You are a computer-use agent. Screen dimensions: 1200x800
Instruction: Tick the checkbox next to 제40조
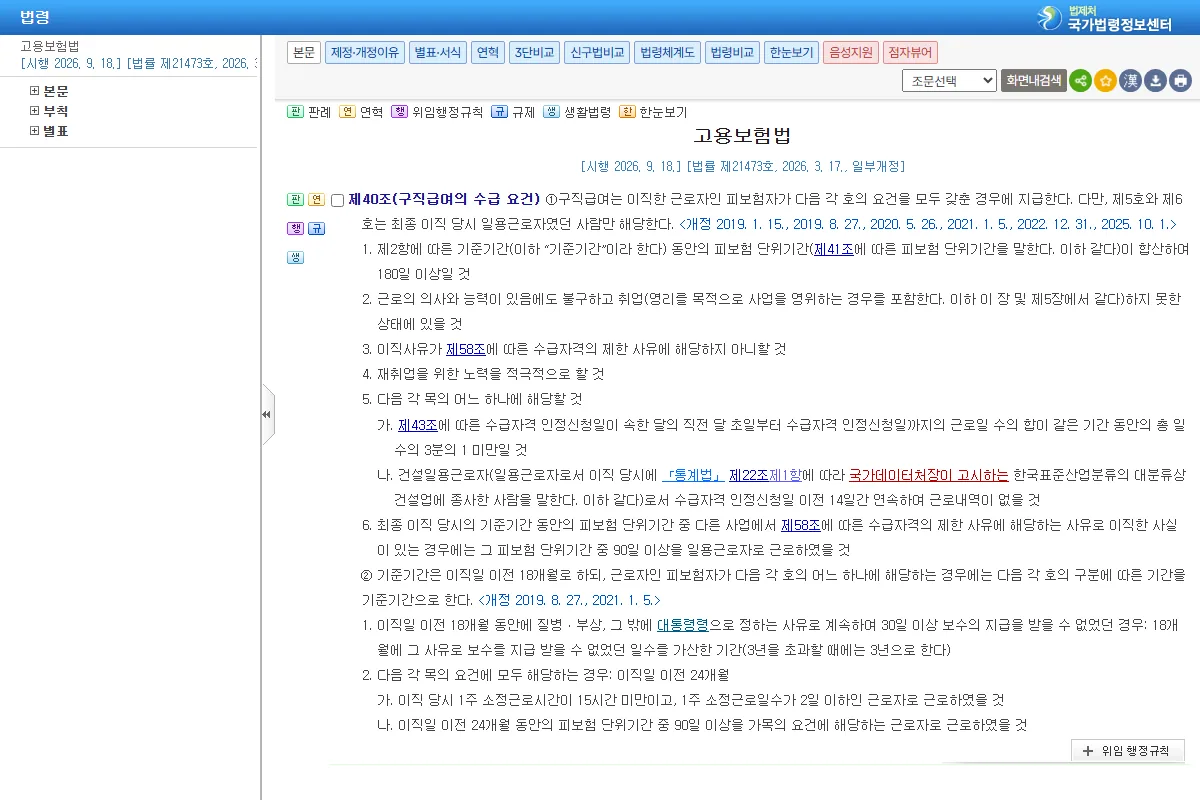point(337,200)
